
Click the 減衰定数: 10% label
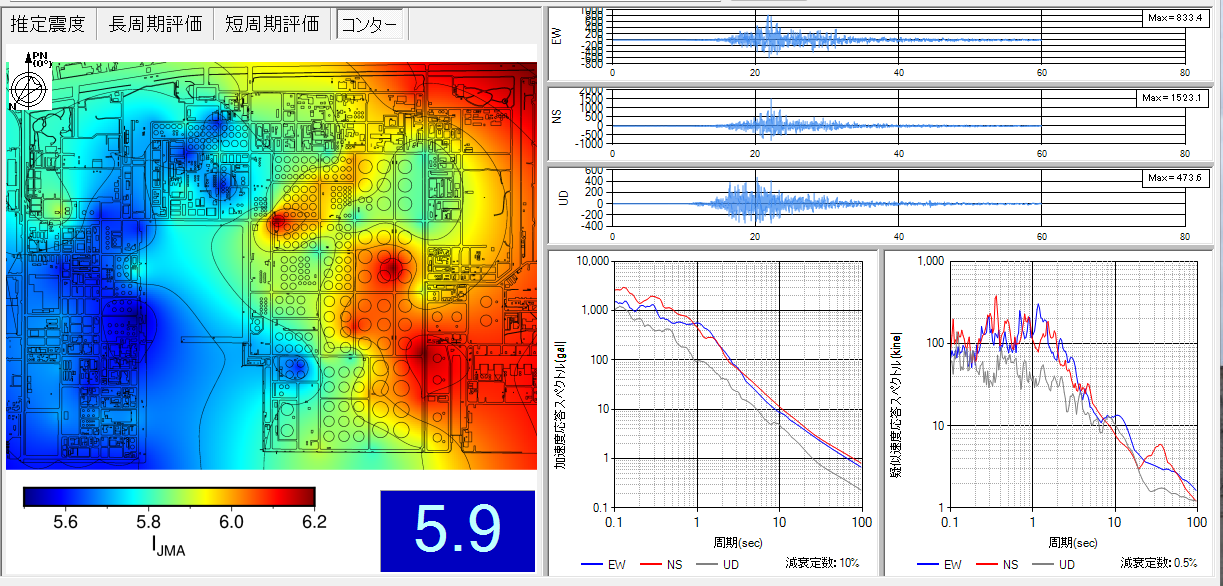(x=816, y=563)
